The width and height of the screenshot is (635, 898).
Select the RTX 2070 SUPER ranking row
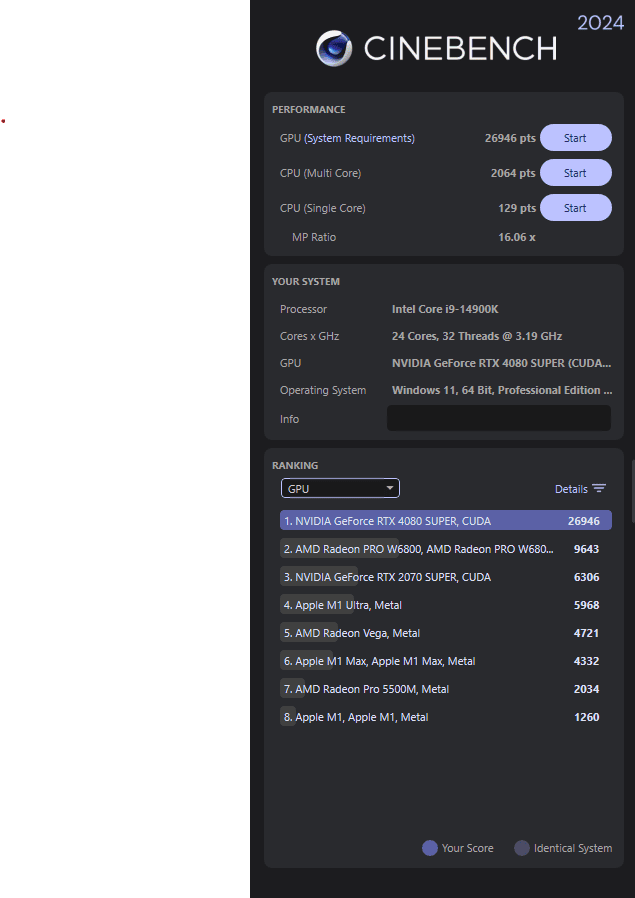(446, 577)
